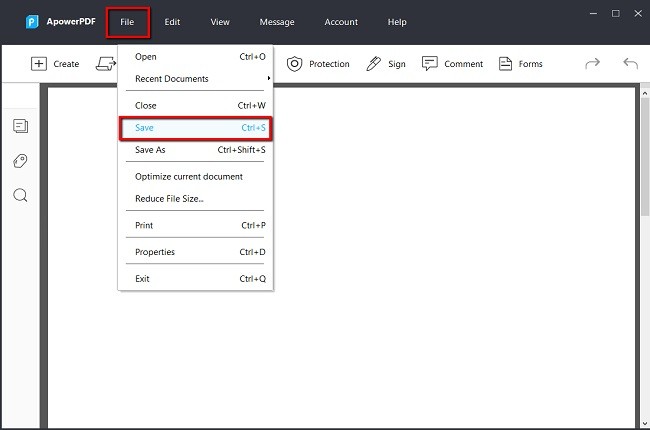Open the search magnifier in sidebar
This screenshot has width=650, height=430.
pos(20,195)
